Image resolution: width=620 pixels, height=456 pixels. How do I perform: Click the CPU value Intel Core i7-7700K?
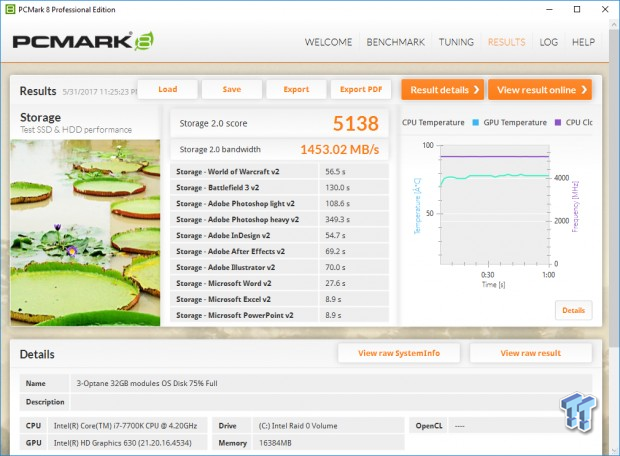pyautogui.click(x=127, y=426)
